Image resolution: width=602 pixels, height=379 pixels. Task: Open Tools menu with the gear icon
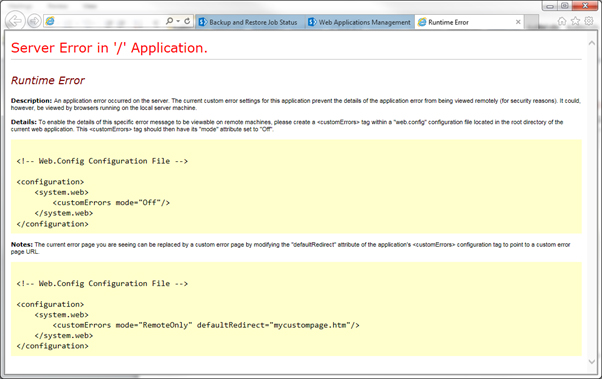tap(589, 22)
